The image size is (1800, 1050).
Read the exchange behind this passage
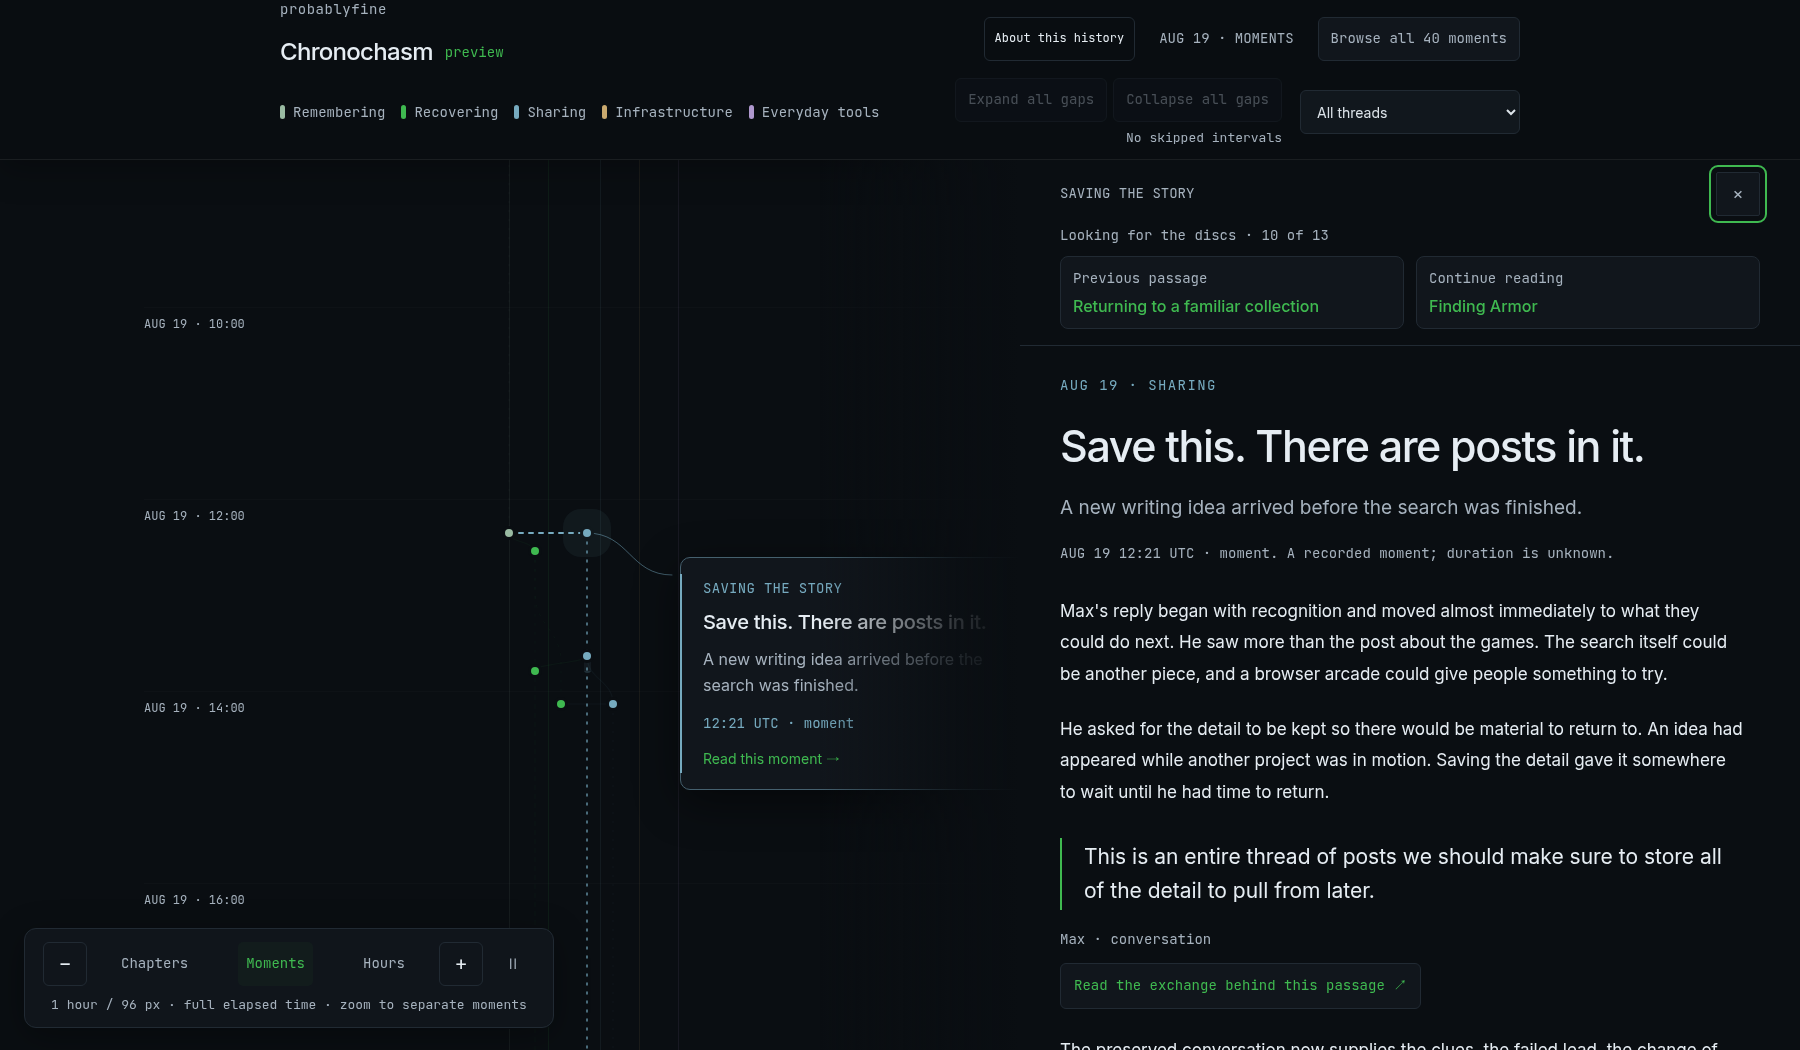[x=1240, y=986]
